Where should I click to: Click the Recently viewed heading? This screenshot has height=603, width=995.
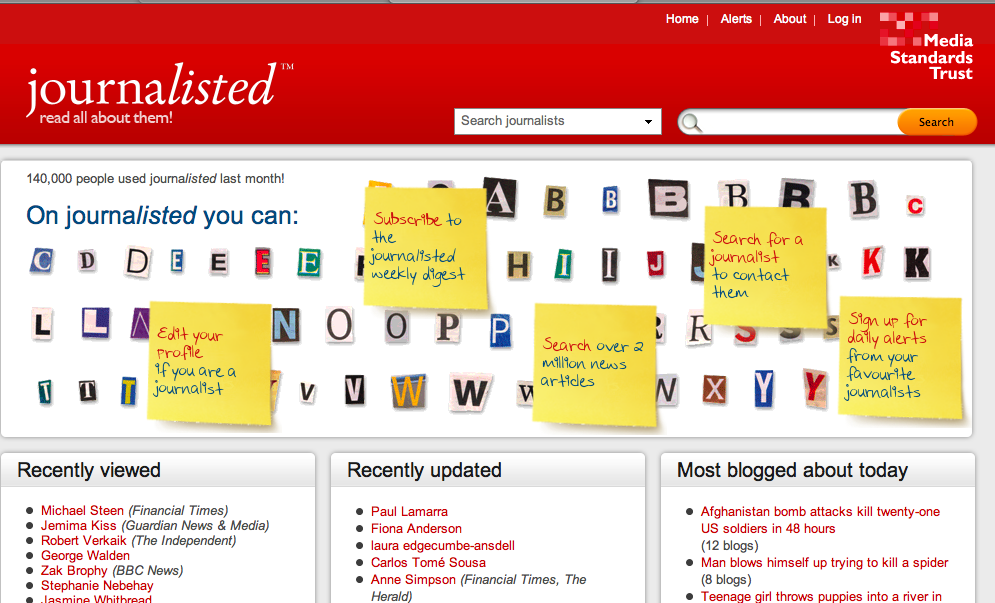pyautogui.click(x=89, y=470)
